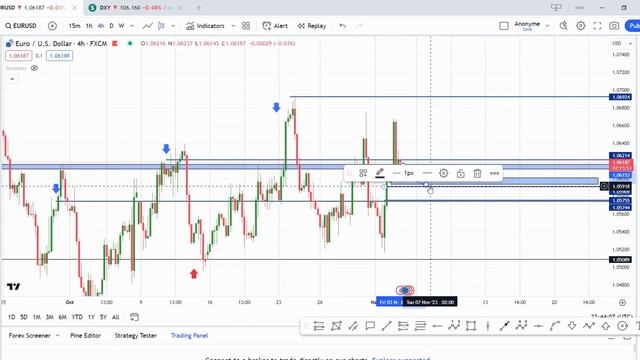This screenshot has height=360, width=640.
Task: Open the Forex Screener tab
Action: (29, 336)
